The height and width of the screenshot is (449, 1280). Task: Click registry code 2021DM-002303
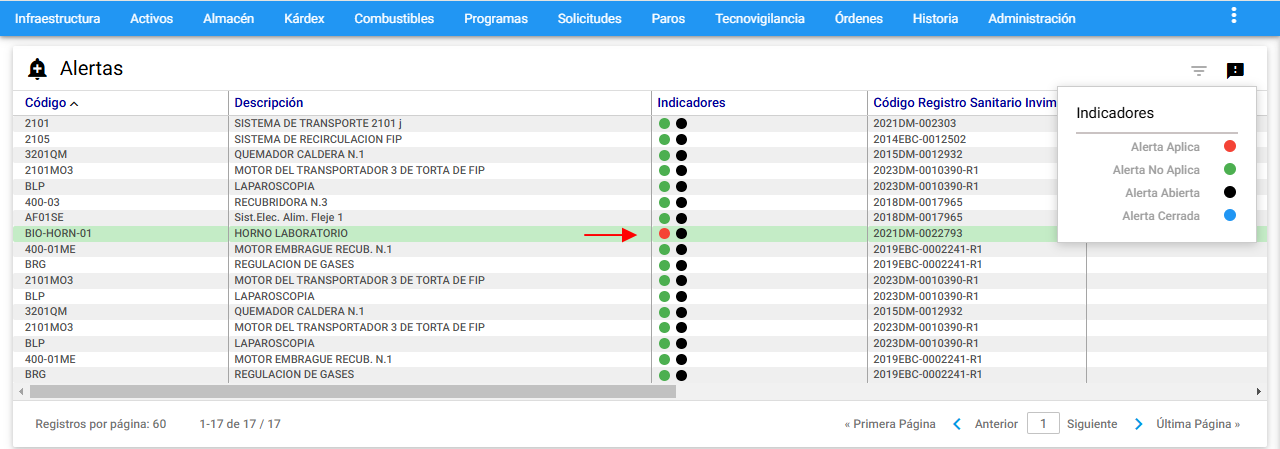915,124
